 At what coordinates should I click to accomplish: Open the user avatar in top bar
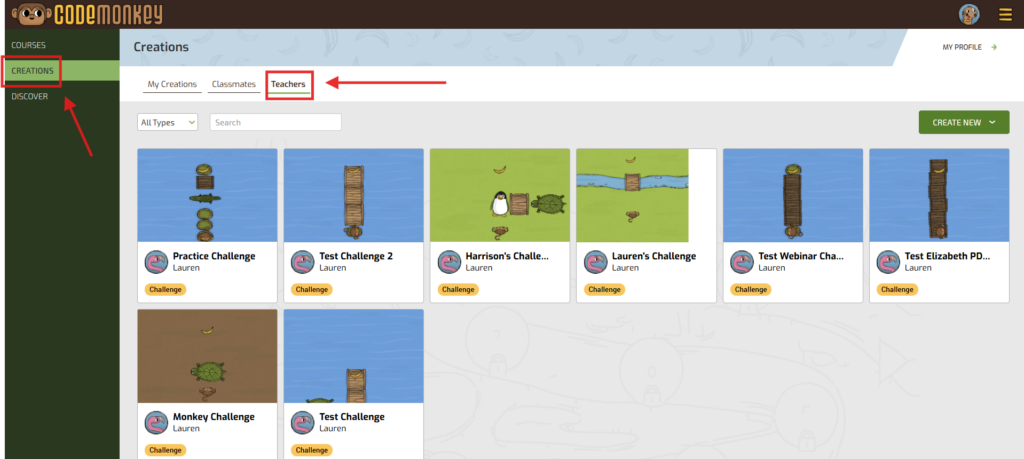(x=968, y=14)
